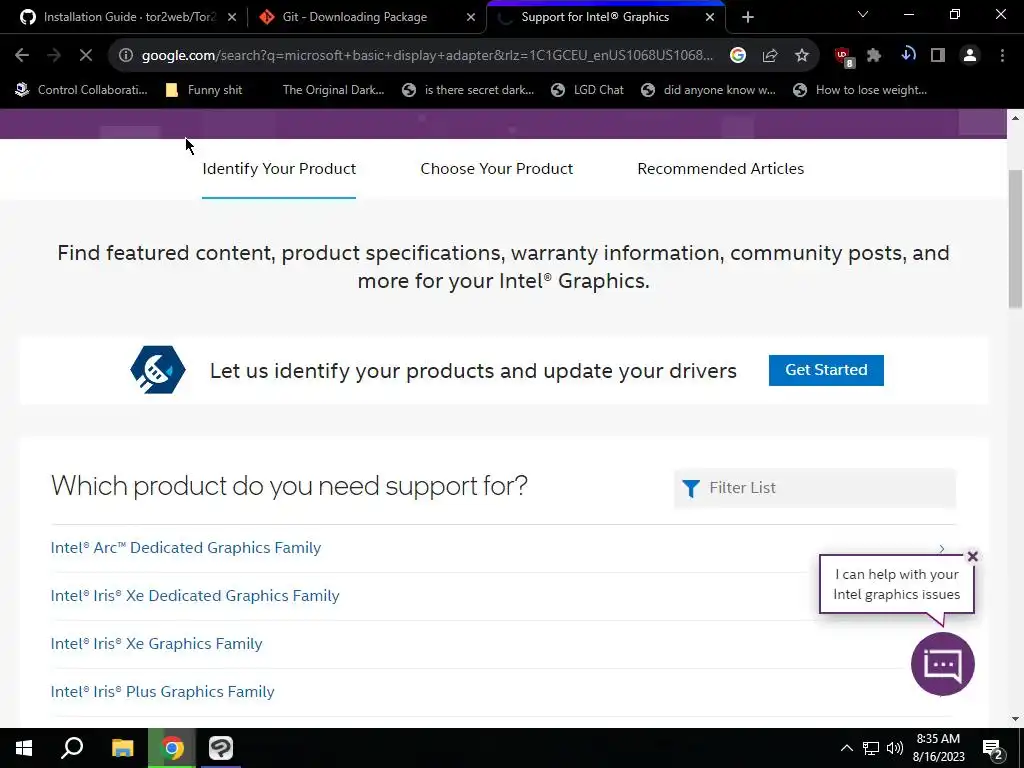Open 'How to lose weight...' bookmark
This screenshot has width=1024, height=768.
point(860,90)
